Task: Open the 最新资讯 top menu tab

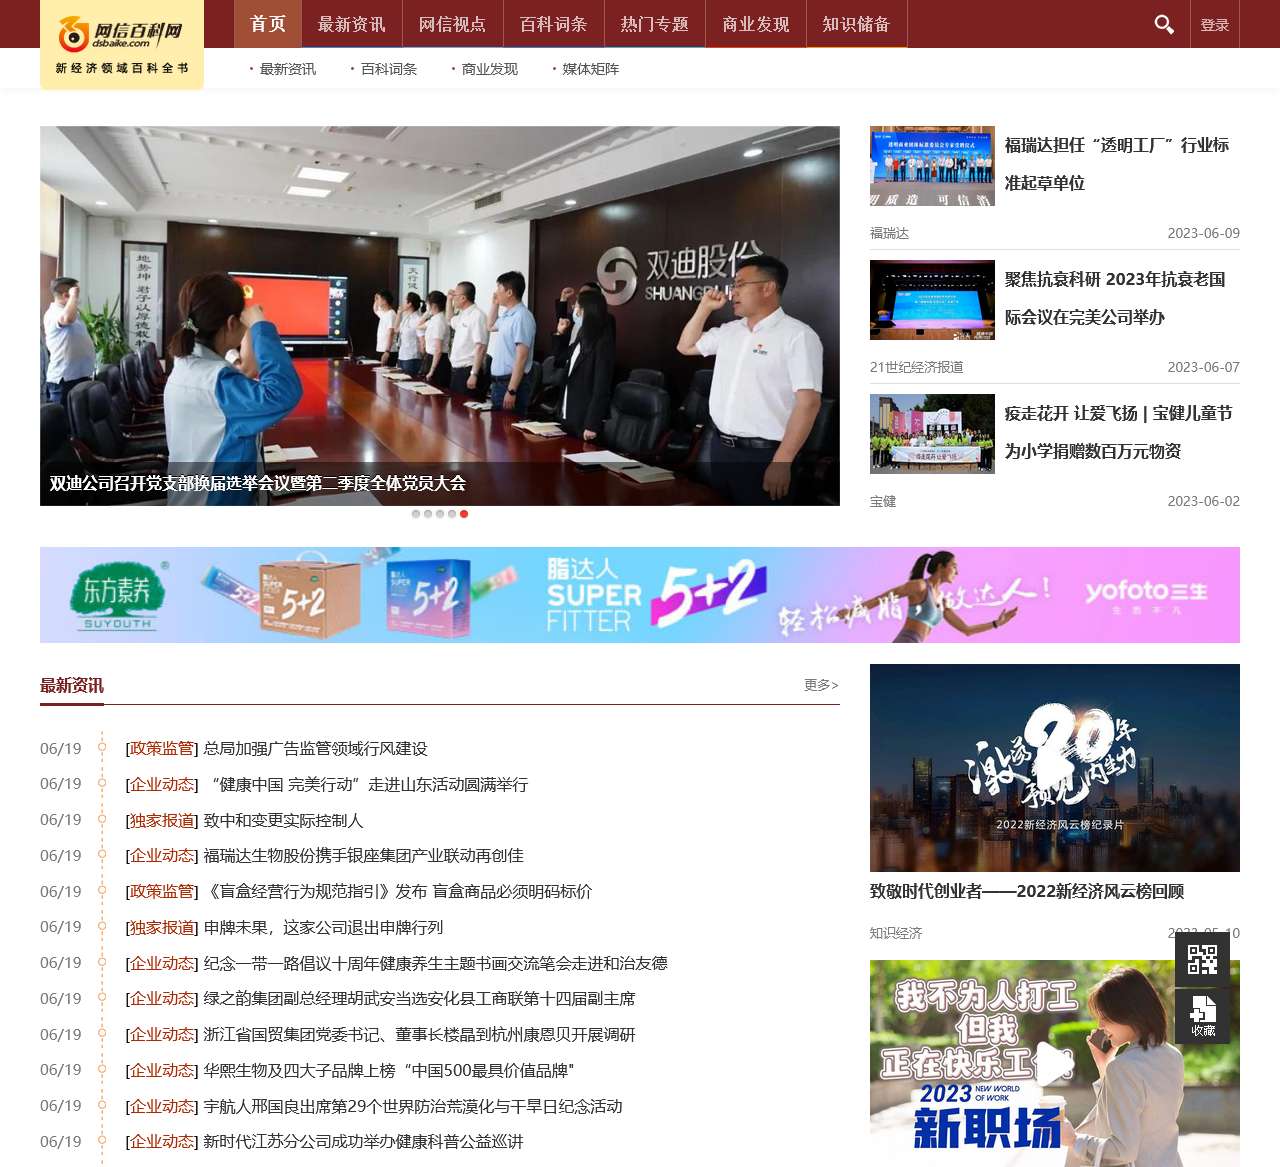Action: [351, 24]
